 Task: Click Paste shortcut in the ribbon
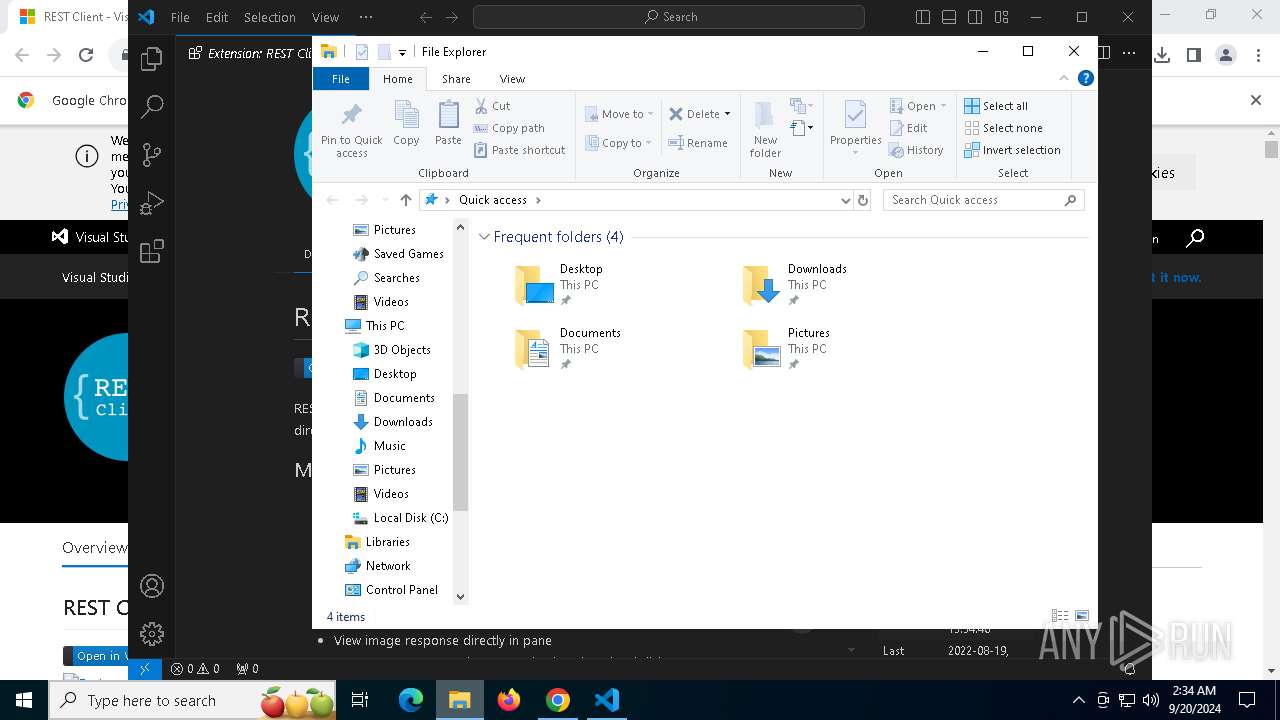519,150
